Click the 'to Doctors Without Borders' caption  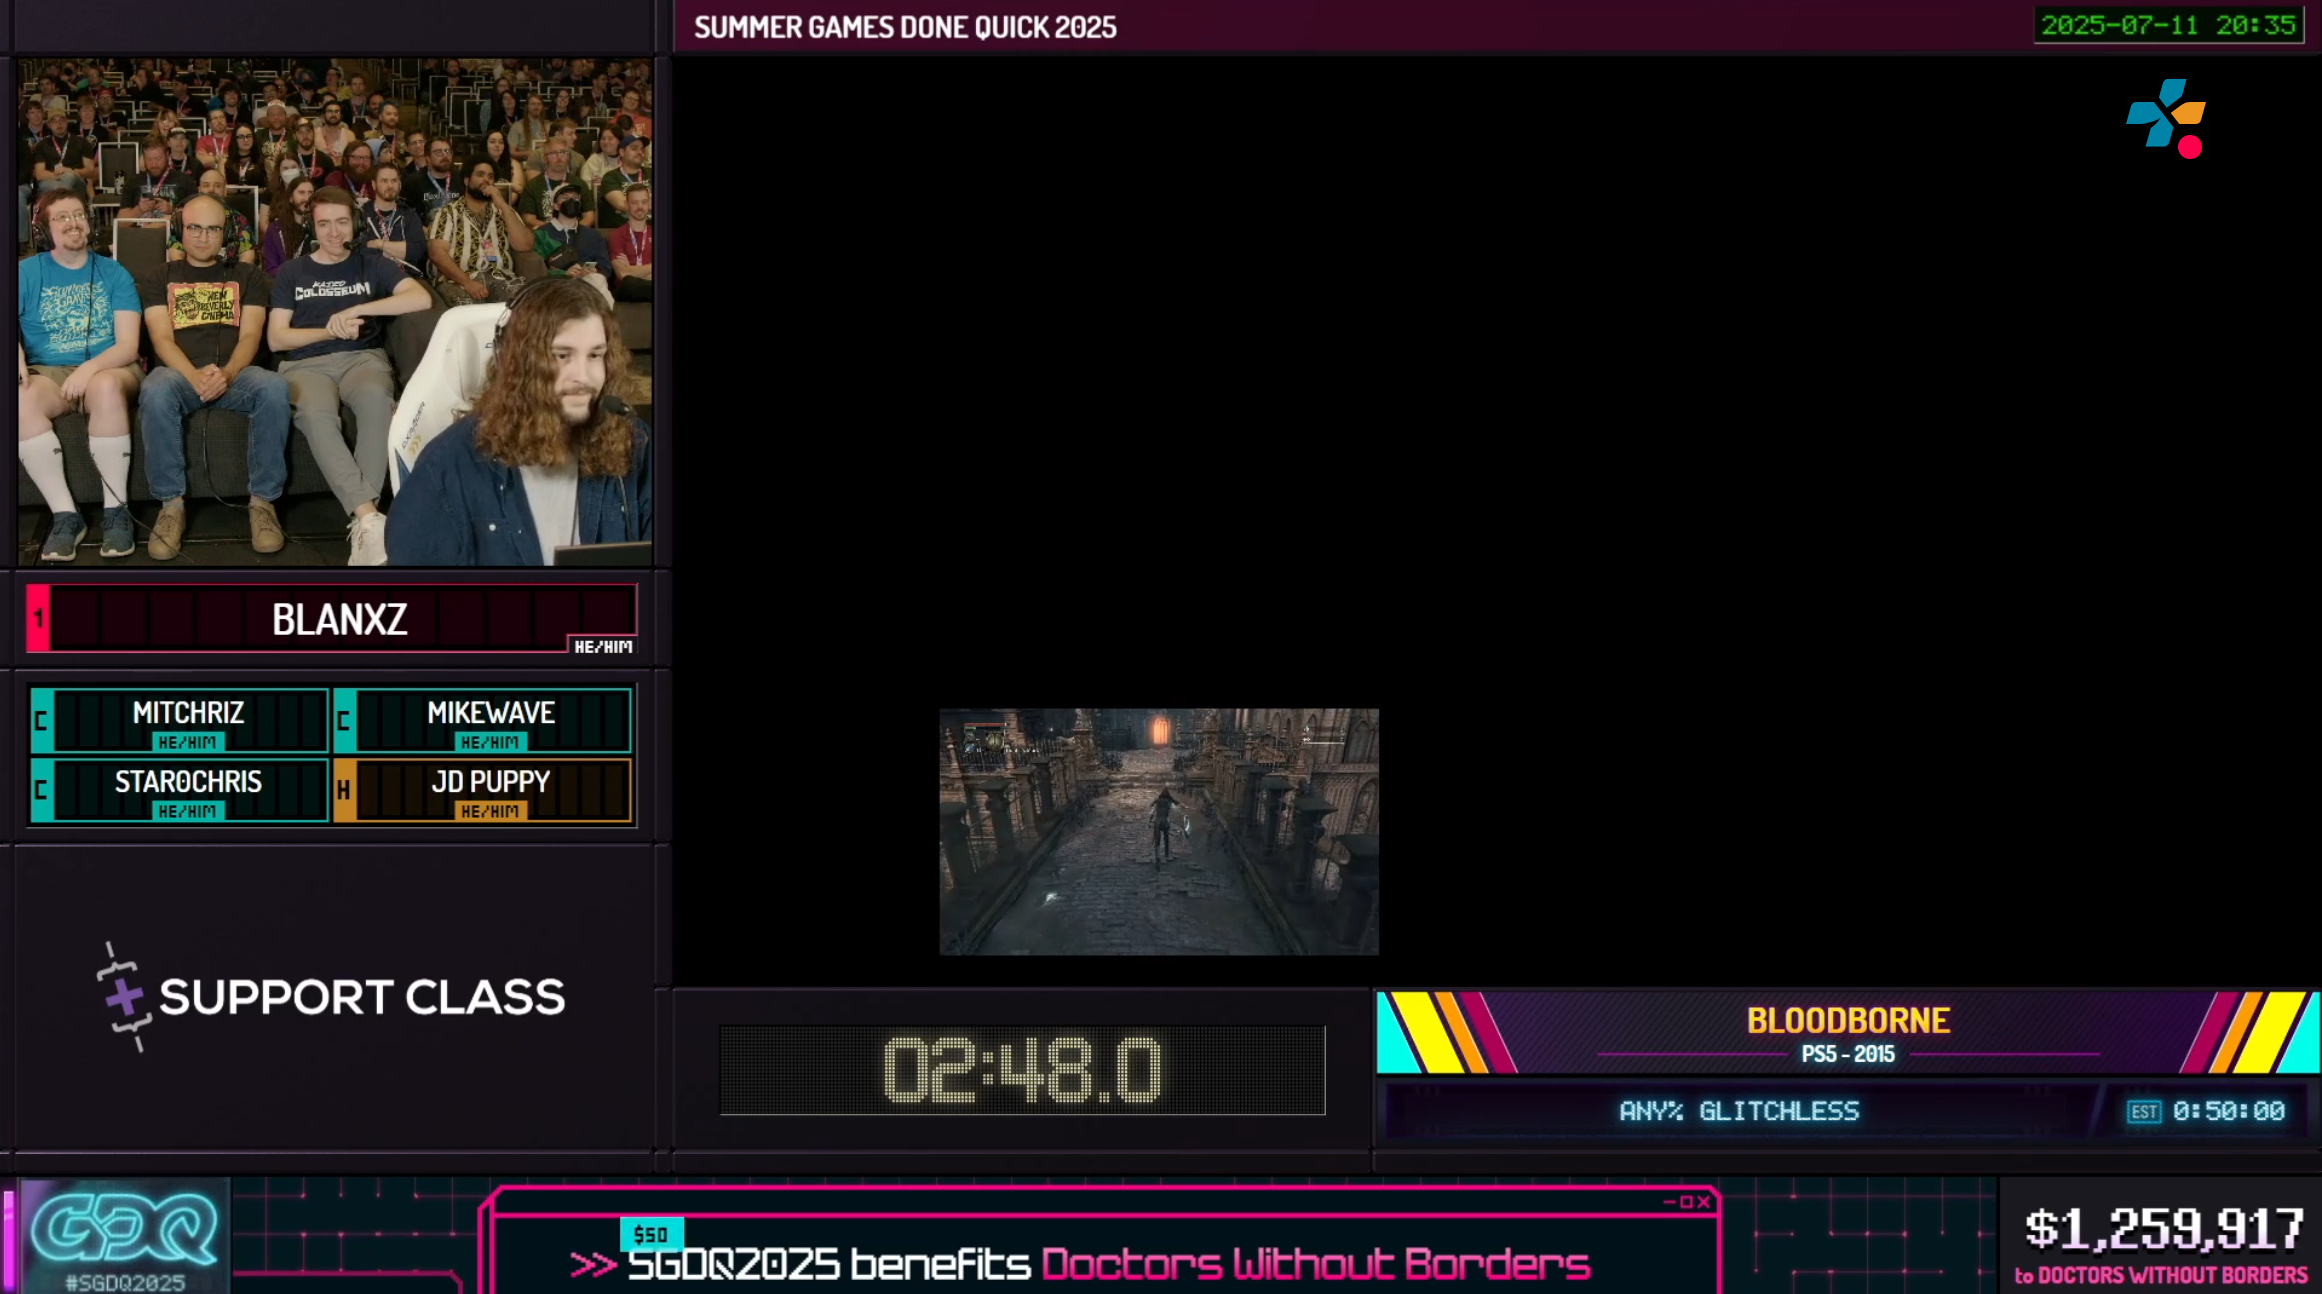2161,1275
